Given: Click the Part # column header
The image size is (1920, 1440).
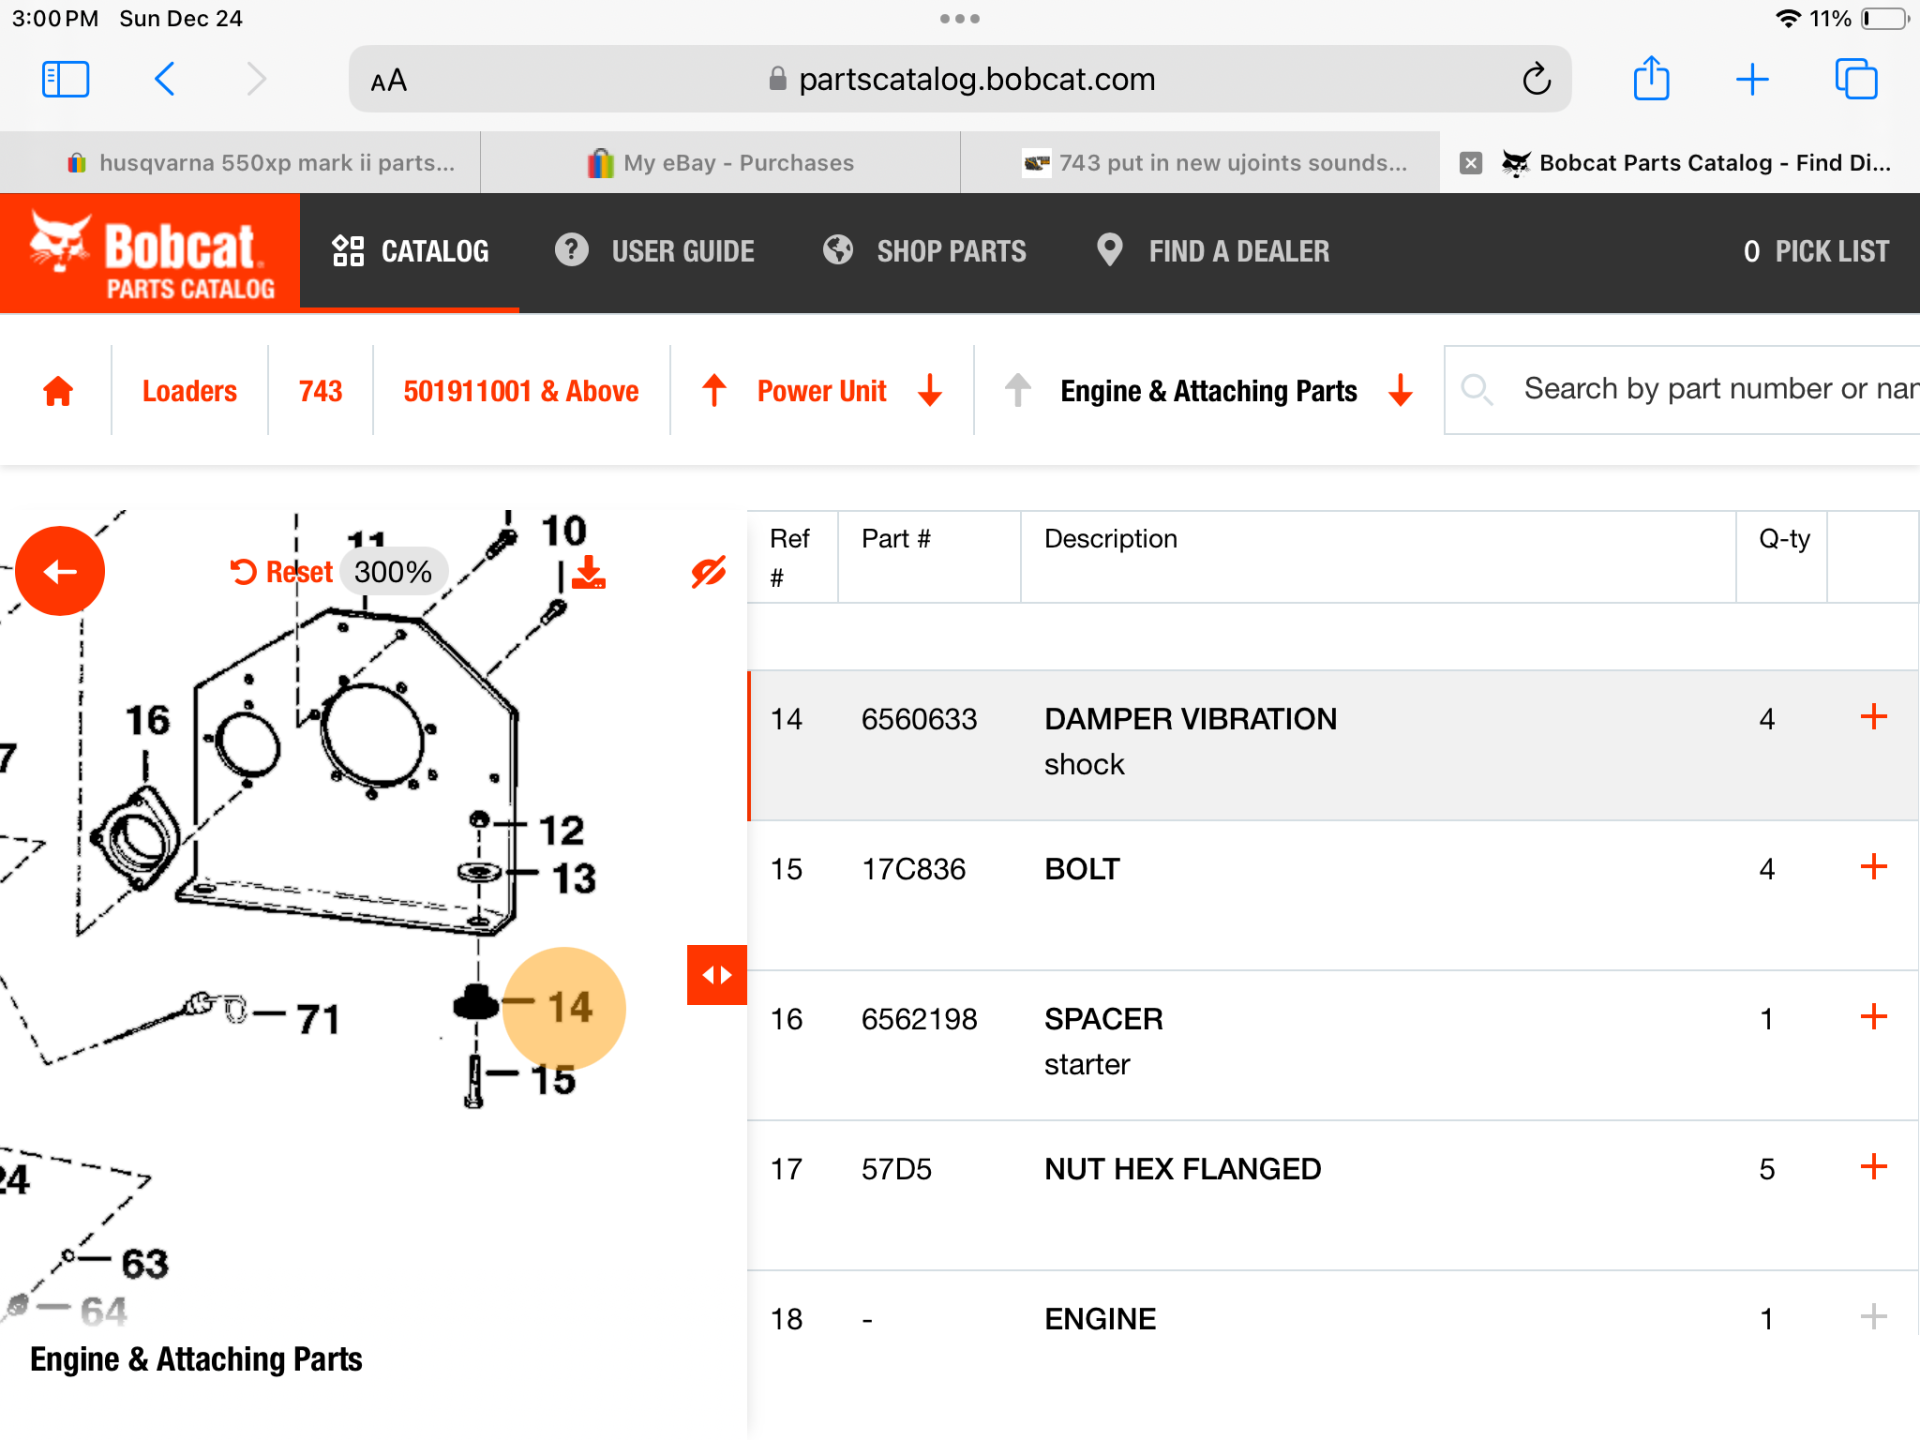Looking at the screenshot, I should pos(896,539).
